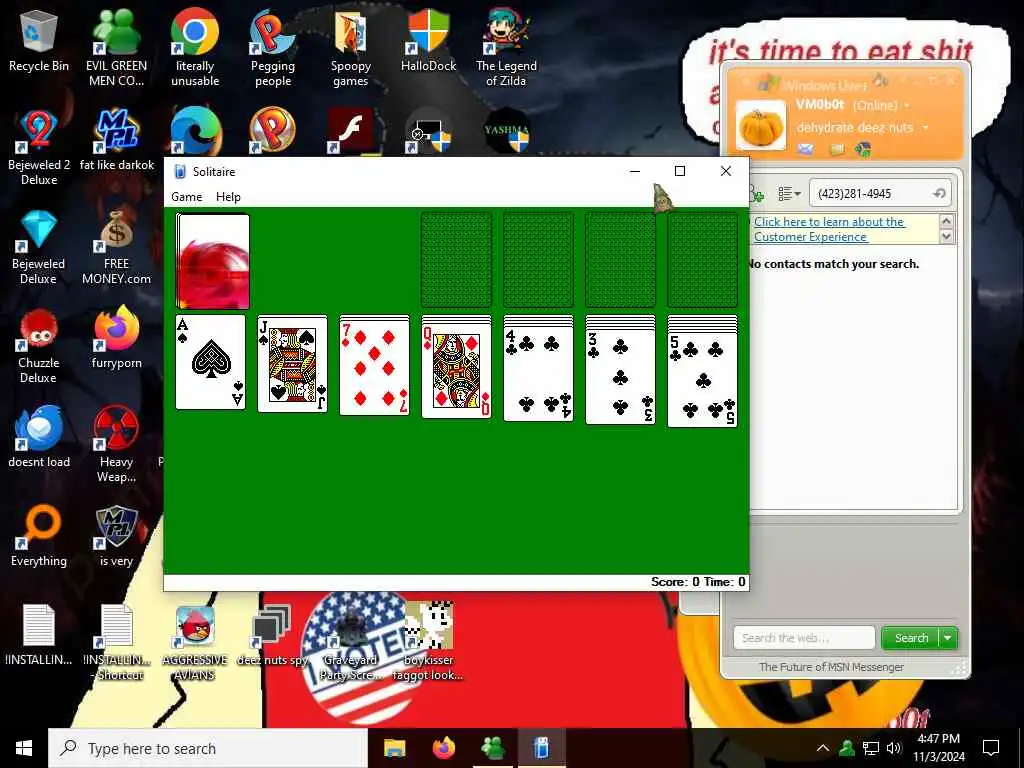Select the Heavy Weap... desktop icon

point(116,445)
